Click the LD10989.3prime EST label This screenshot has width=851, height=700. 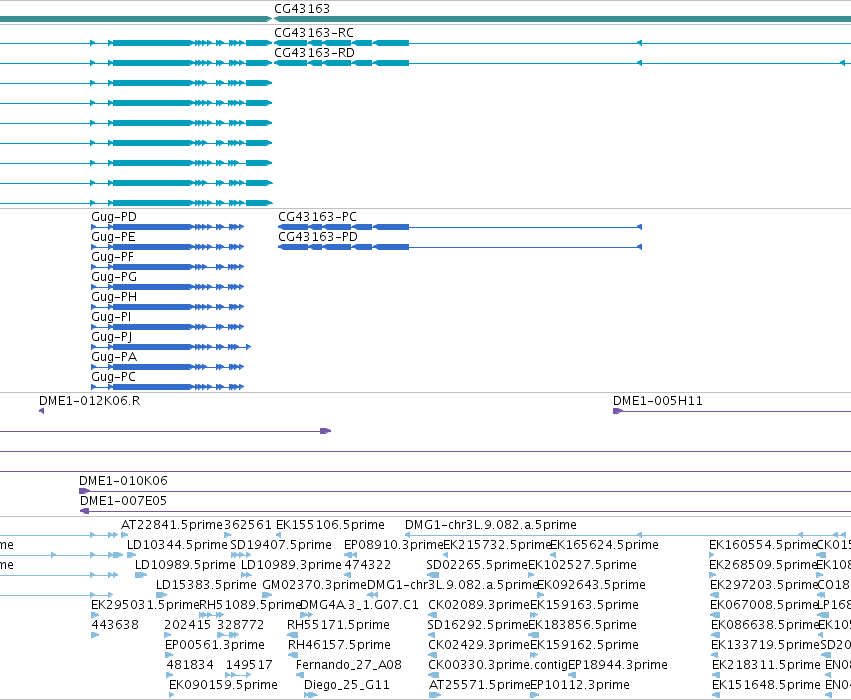coord(291,565)
